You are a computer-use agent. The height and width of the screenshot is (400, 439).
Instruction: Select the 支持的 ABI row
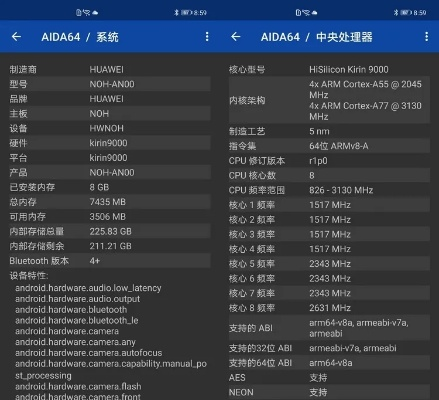point(329,328)
